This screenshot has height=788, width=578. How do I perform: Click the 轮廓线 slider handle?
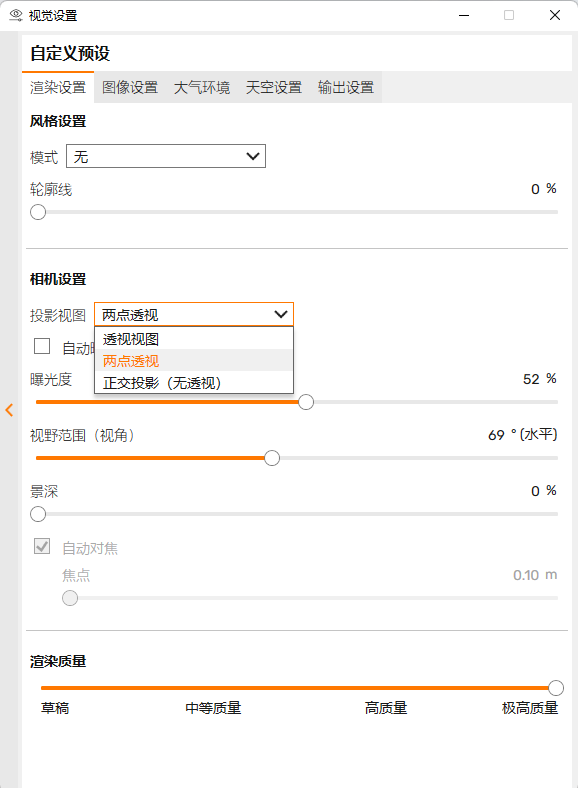[38, 212]
